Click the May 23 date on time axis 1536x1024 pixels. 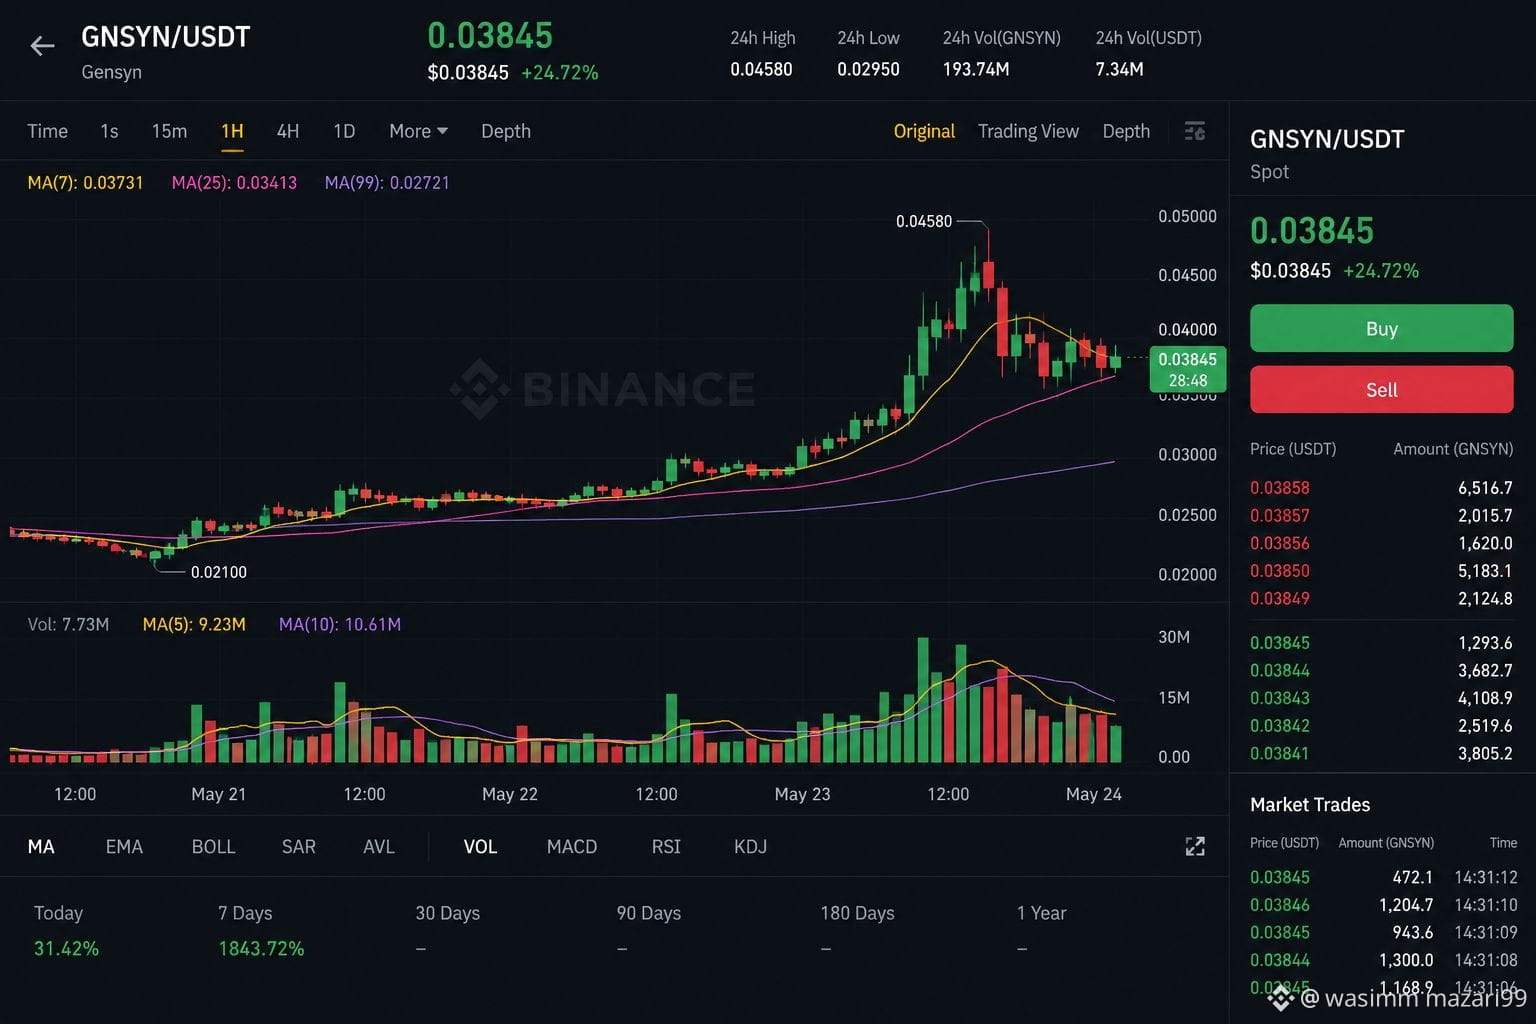click(802, 794)
